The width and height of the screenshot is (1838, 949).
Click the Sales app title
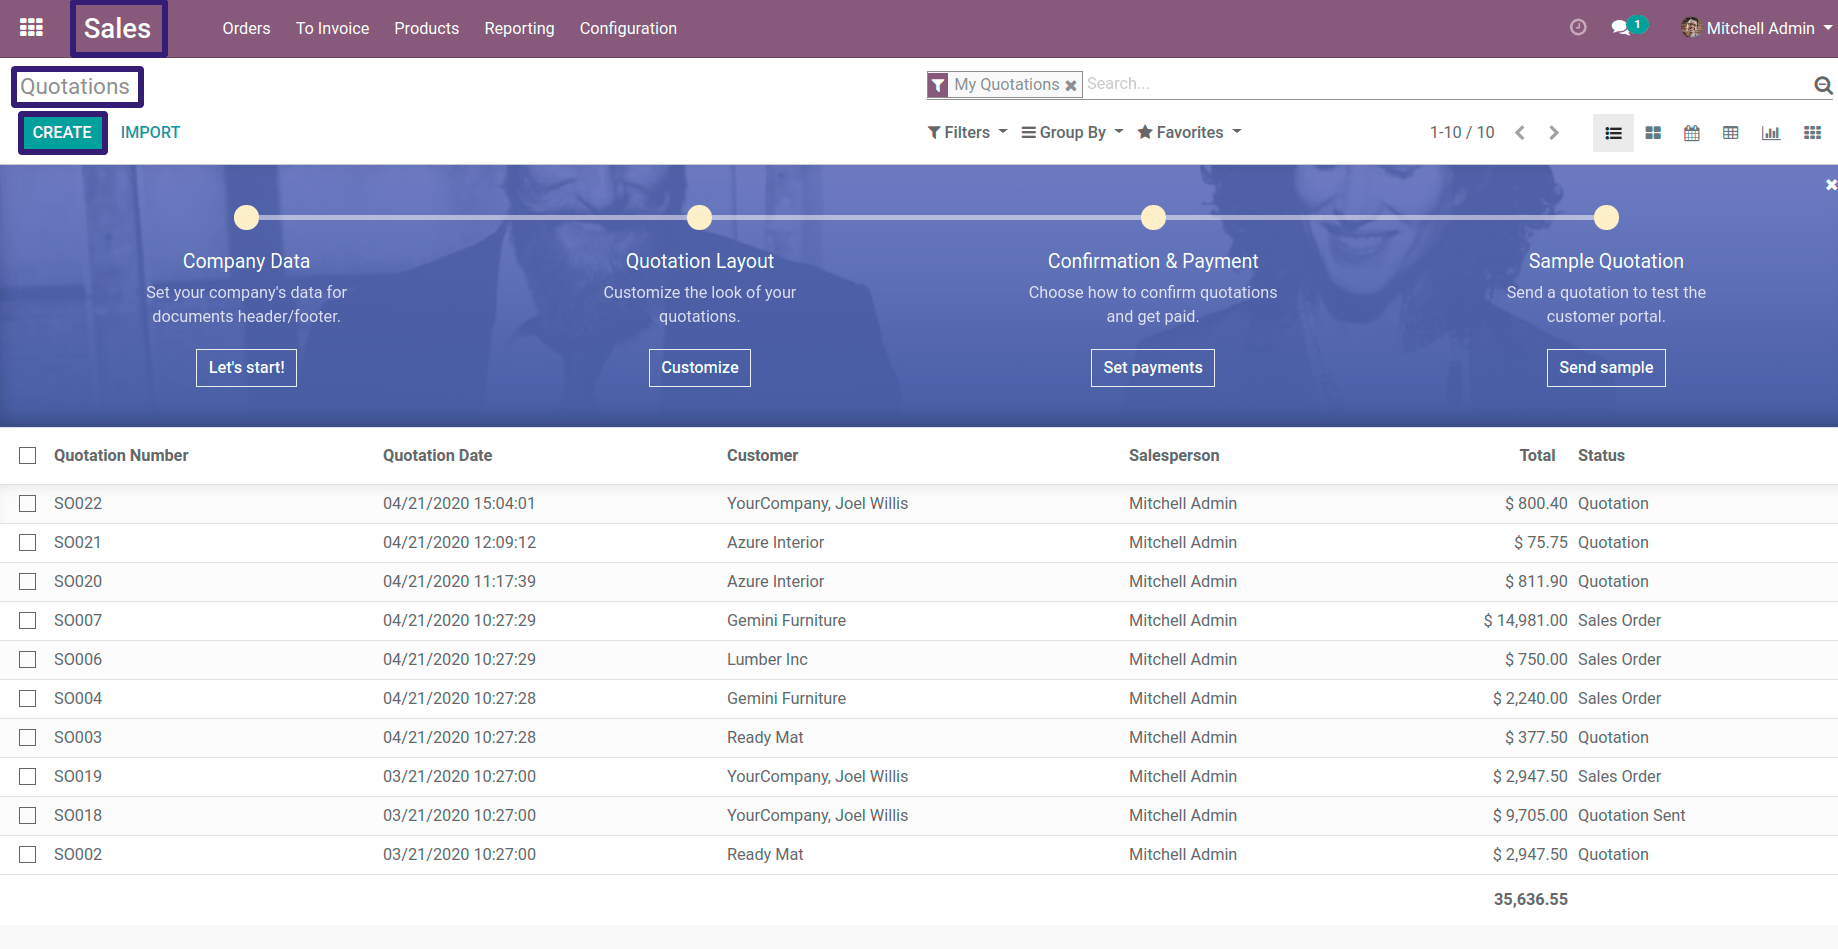tap(118, 28)
